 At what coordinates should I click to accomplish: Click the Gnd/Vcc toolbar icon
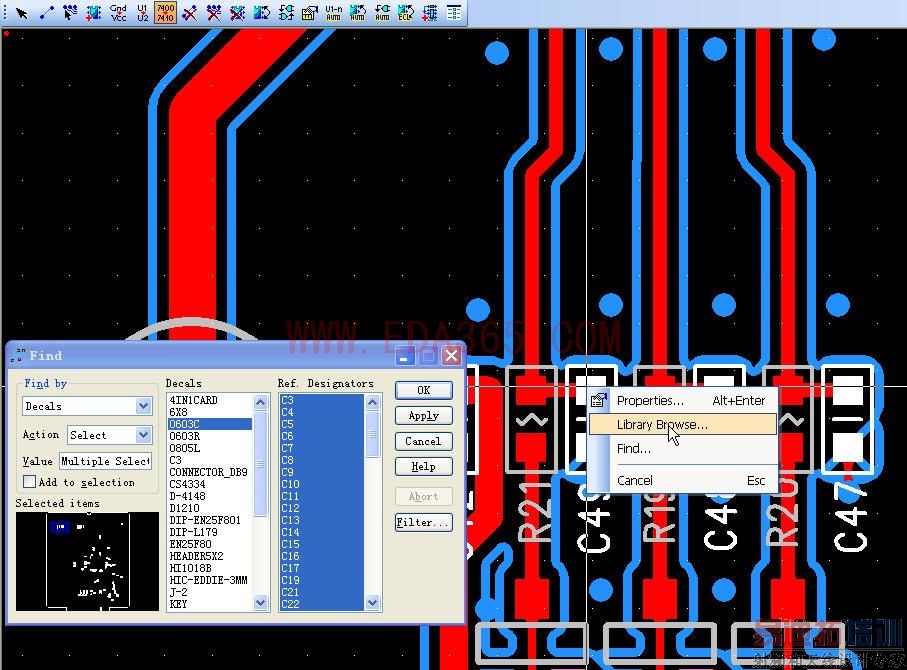pyautogui.click(x=118, y=13)
